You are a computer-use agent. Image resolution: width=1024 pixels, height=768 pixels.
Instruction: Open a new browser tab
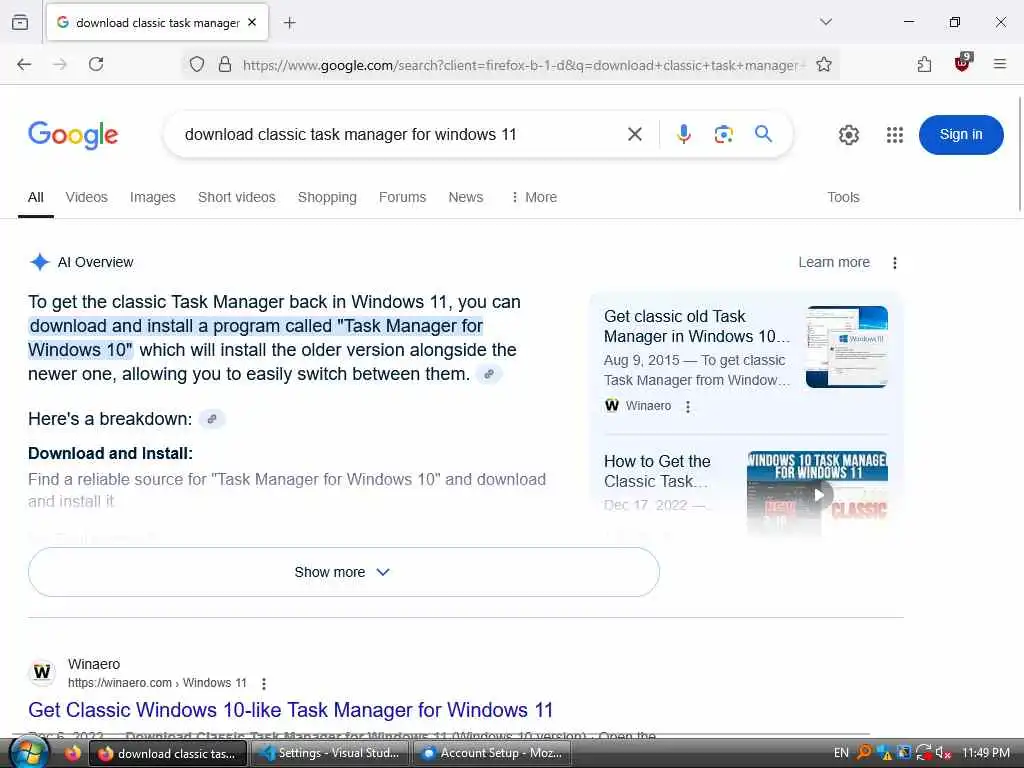pyautogui.click(x=290, y=23)
